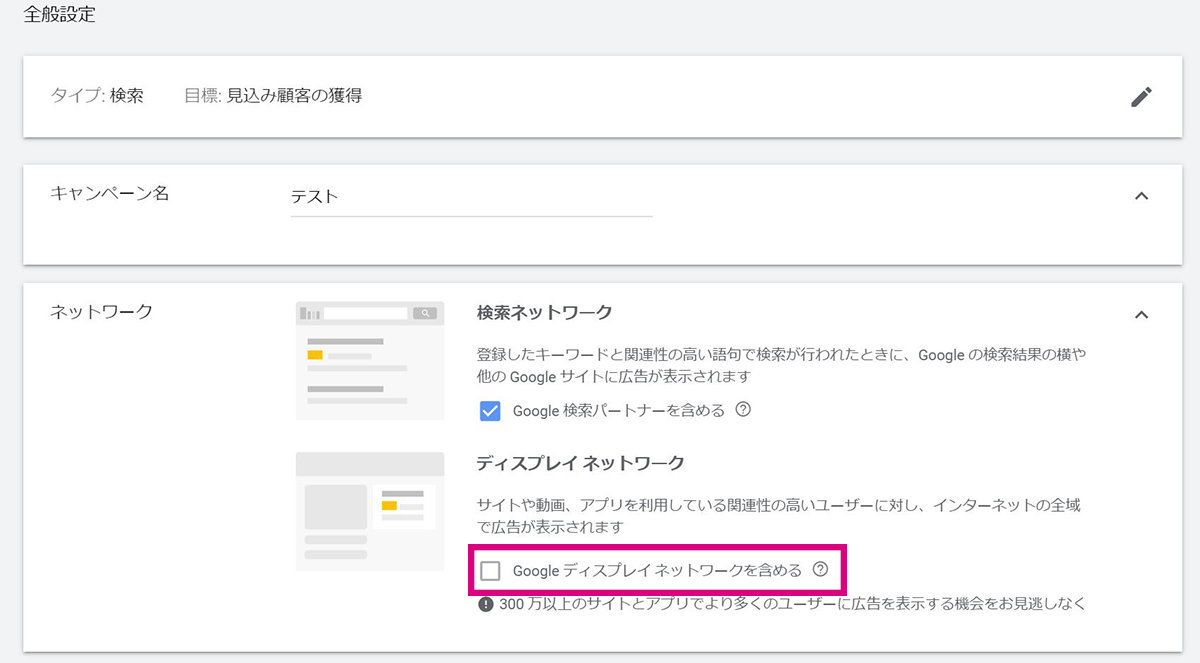Image resolution: width=1200 pixels, height=663 pixels.
Task: Uncheck Google 検索パートナーを含める checkbox
Action: 490,410
